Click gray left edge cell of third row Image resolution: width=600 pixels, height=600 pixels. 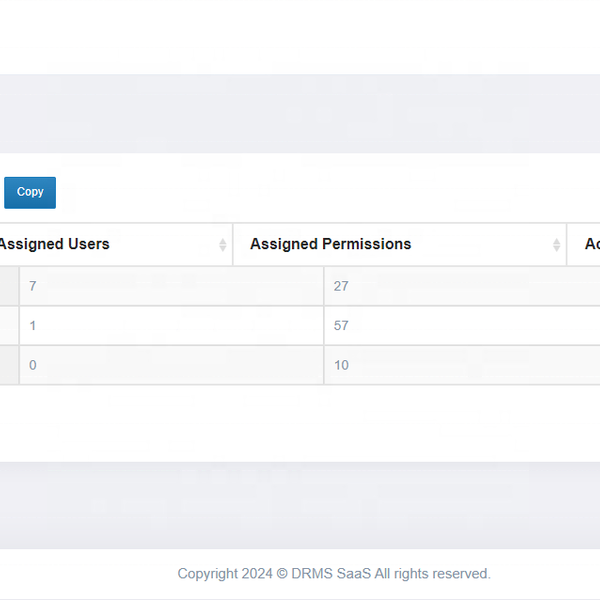(8, 365)
